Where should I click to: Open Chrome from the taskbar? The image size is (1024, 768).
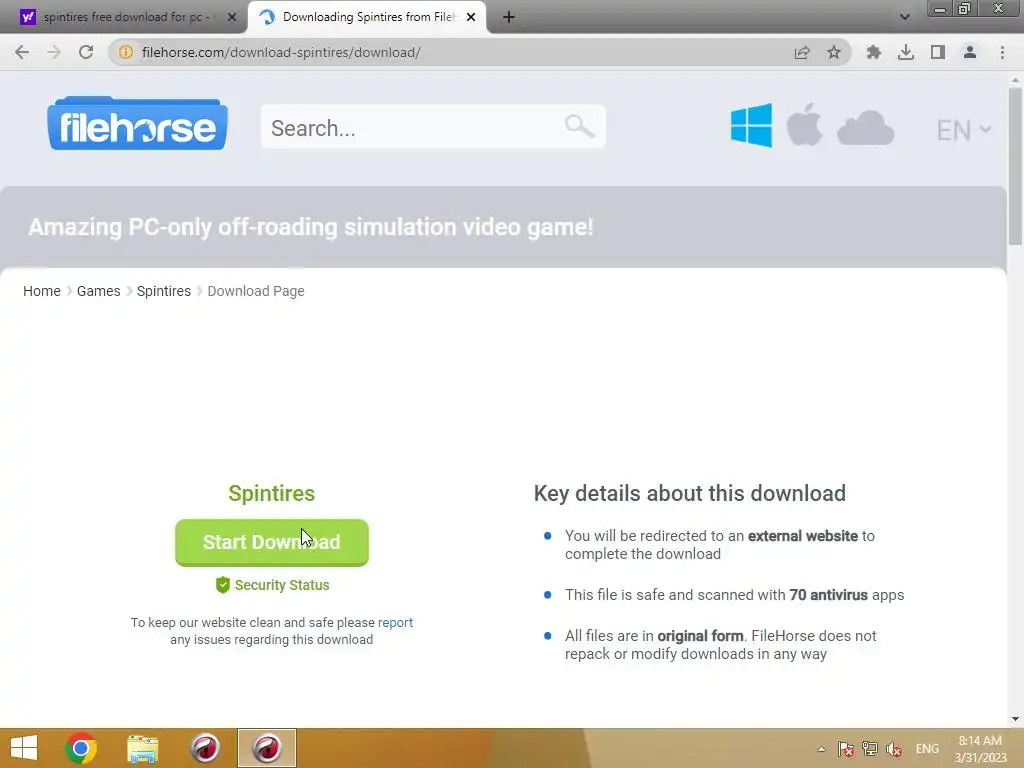(81, 748)
